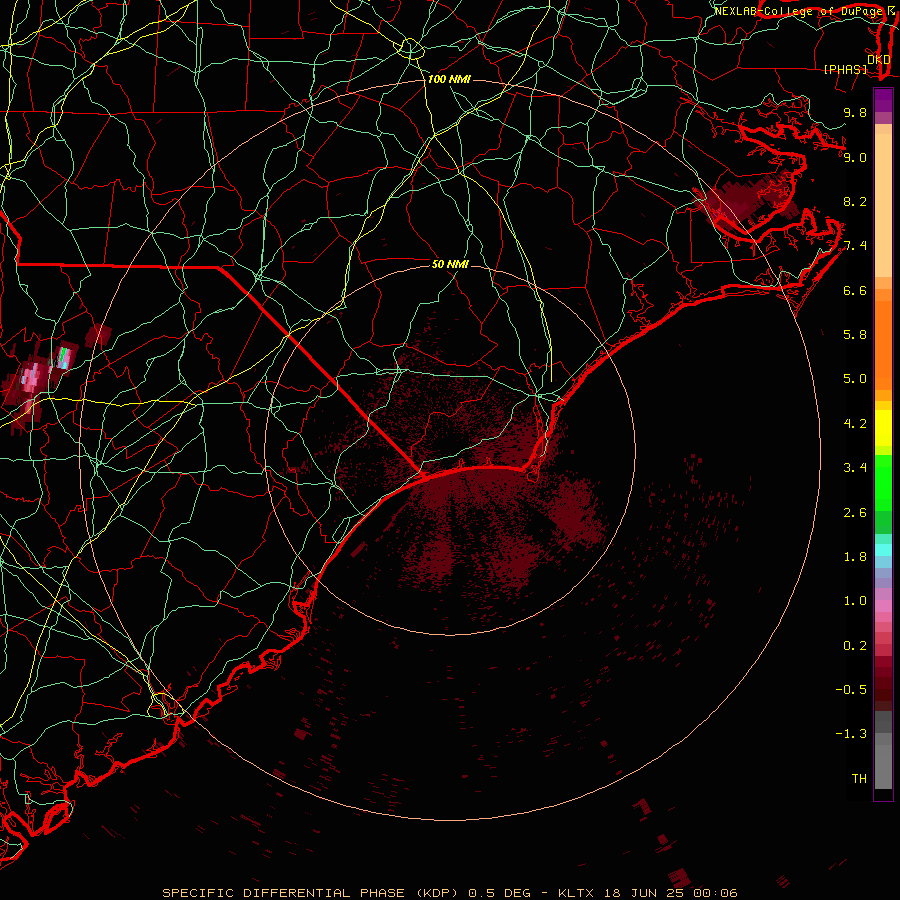Click the 5.8 value on the color scale
This screenshot has width=900, height=900.
click(855, 335)
